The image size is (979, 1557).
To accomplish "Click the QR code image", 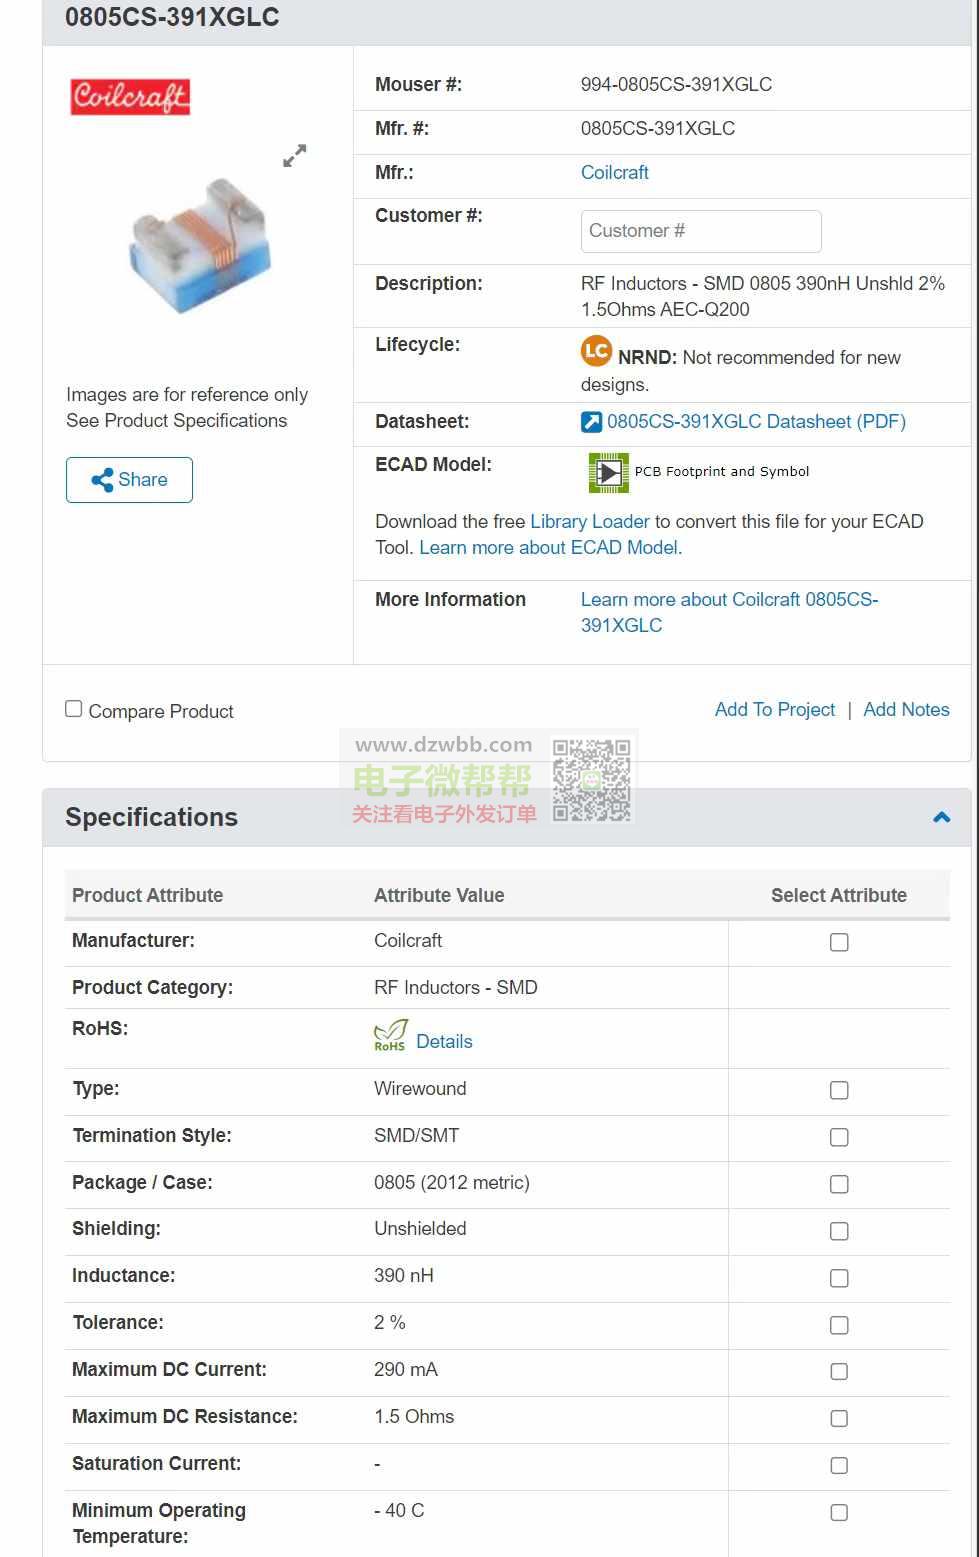I will (592, 781).
